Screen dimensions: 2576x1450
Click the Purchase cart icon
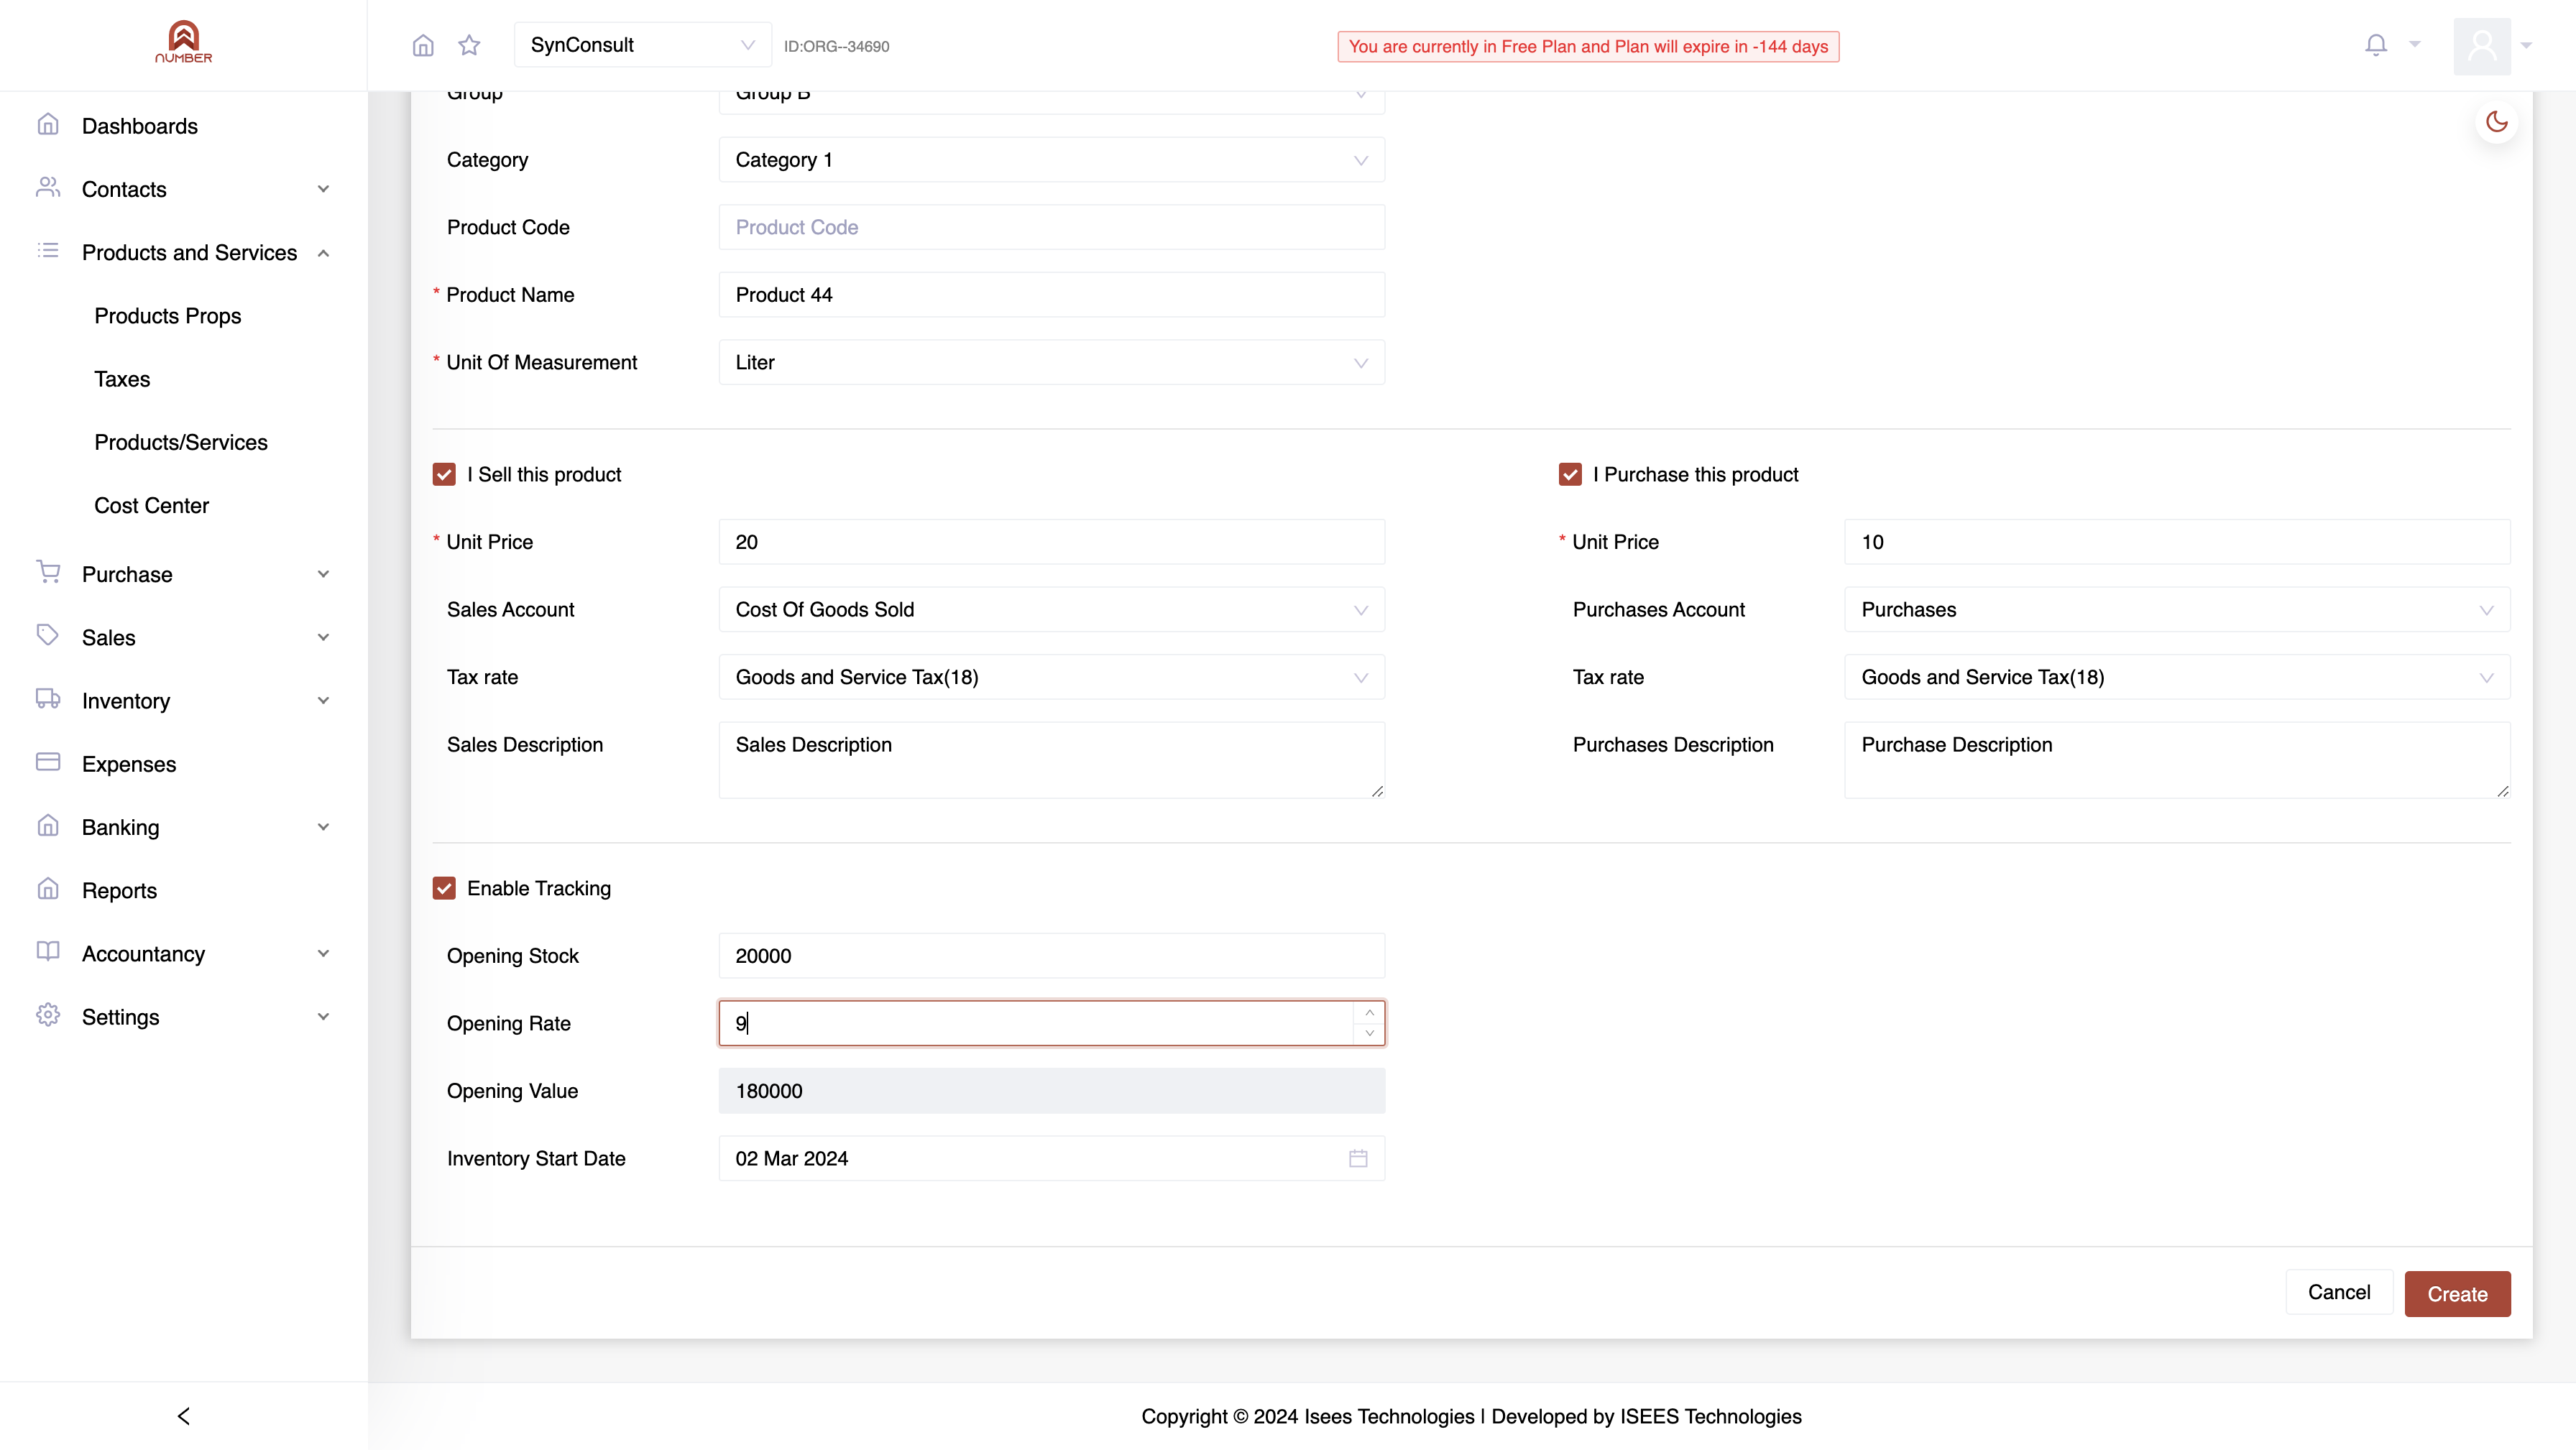(48, 572)
